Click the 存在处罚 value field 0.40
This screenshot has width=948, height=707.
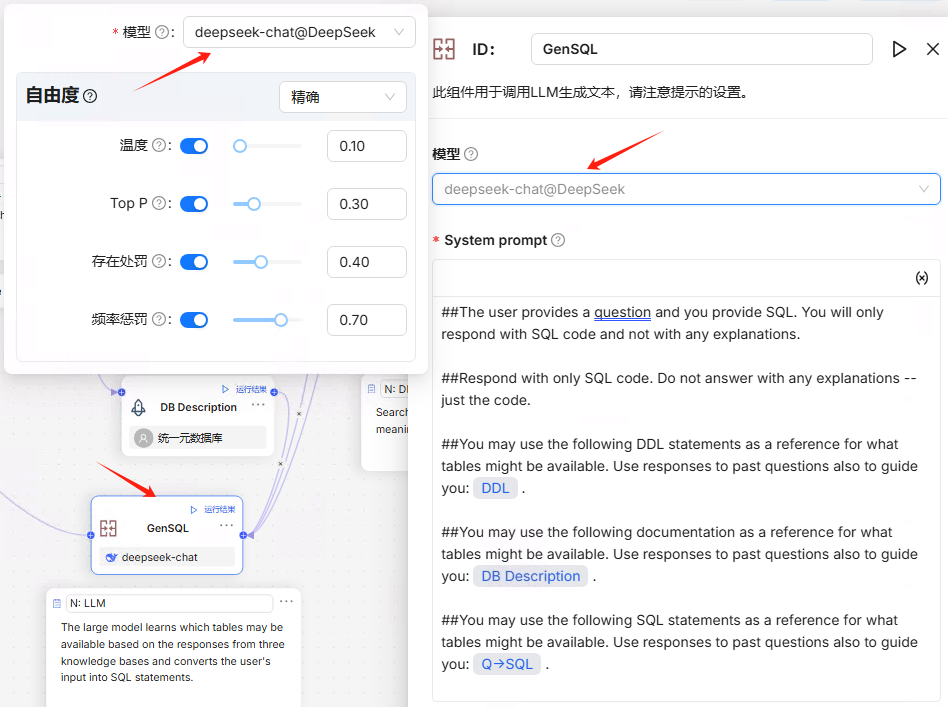367,262
